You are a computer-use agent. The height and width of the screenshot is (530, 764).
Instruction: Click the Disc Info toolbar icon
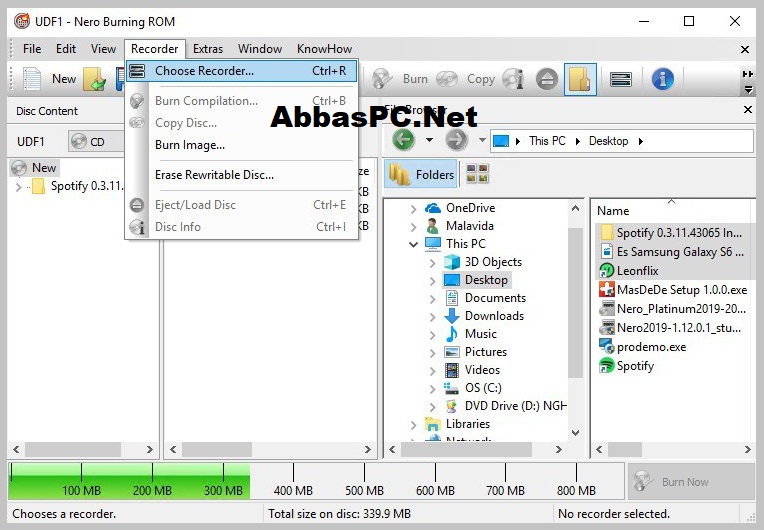[x=514, y=79]
